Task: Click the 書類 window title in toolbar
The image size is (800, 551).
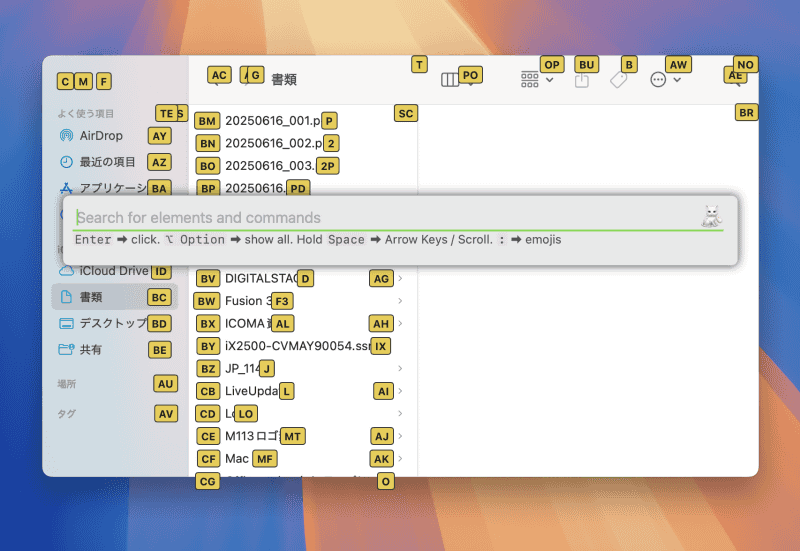Action: coord(284,80)
